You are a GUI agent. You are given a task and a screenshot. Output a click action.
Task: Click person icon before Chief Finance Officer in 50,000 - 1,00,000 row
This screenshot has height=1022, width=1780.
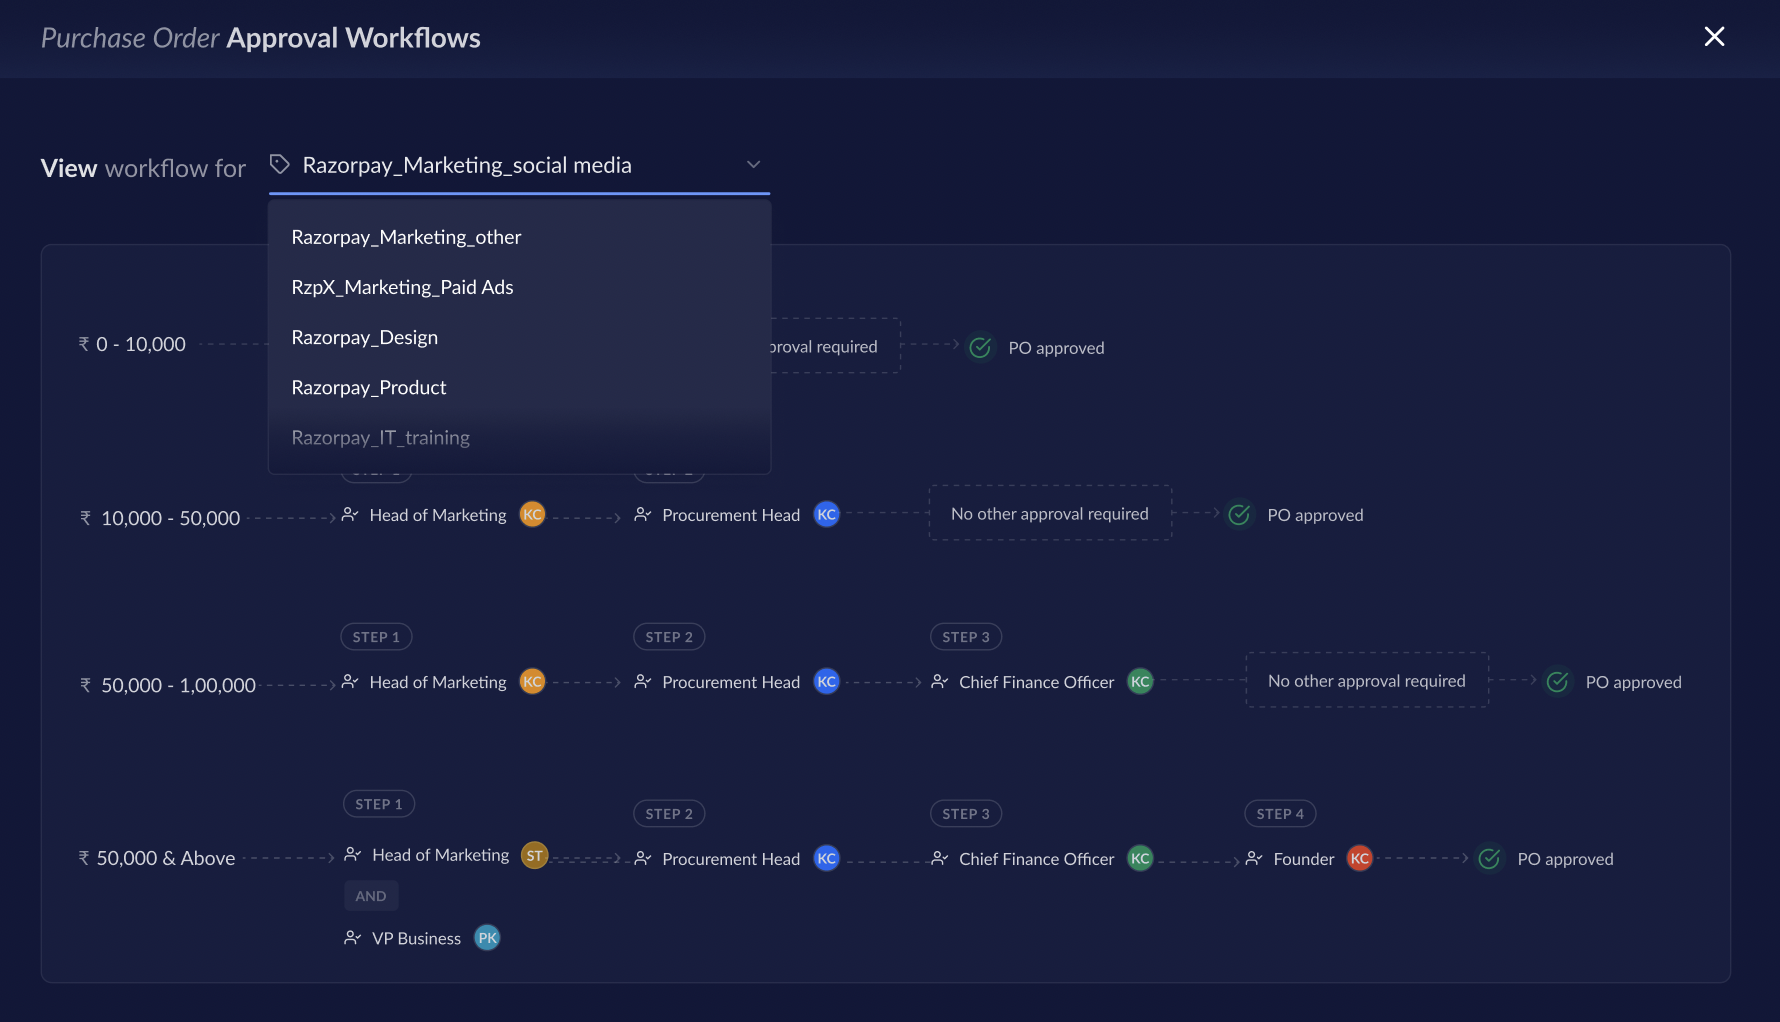coord(940,681)
